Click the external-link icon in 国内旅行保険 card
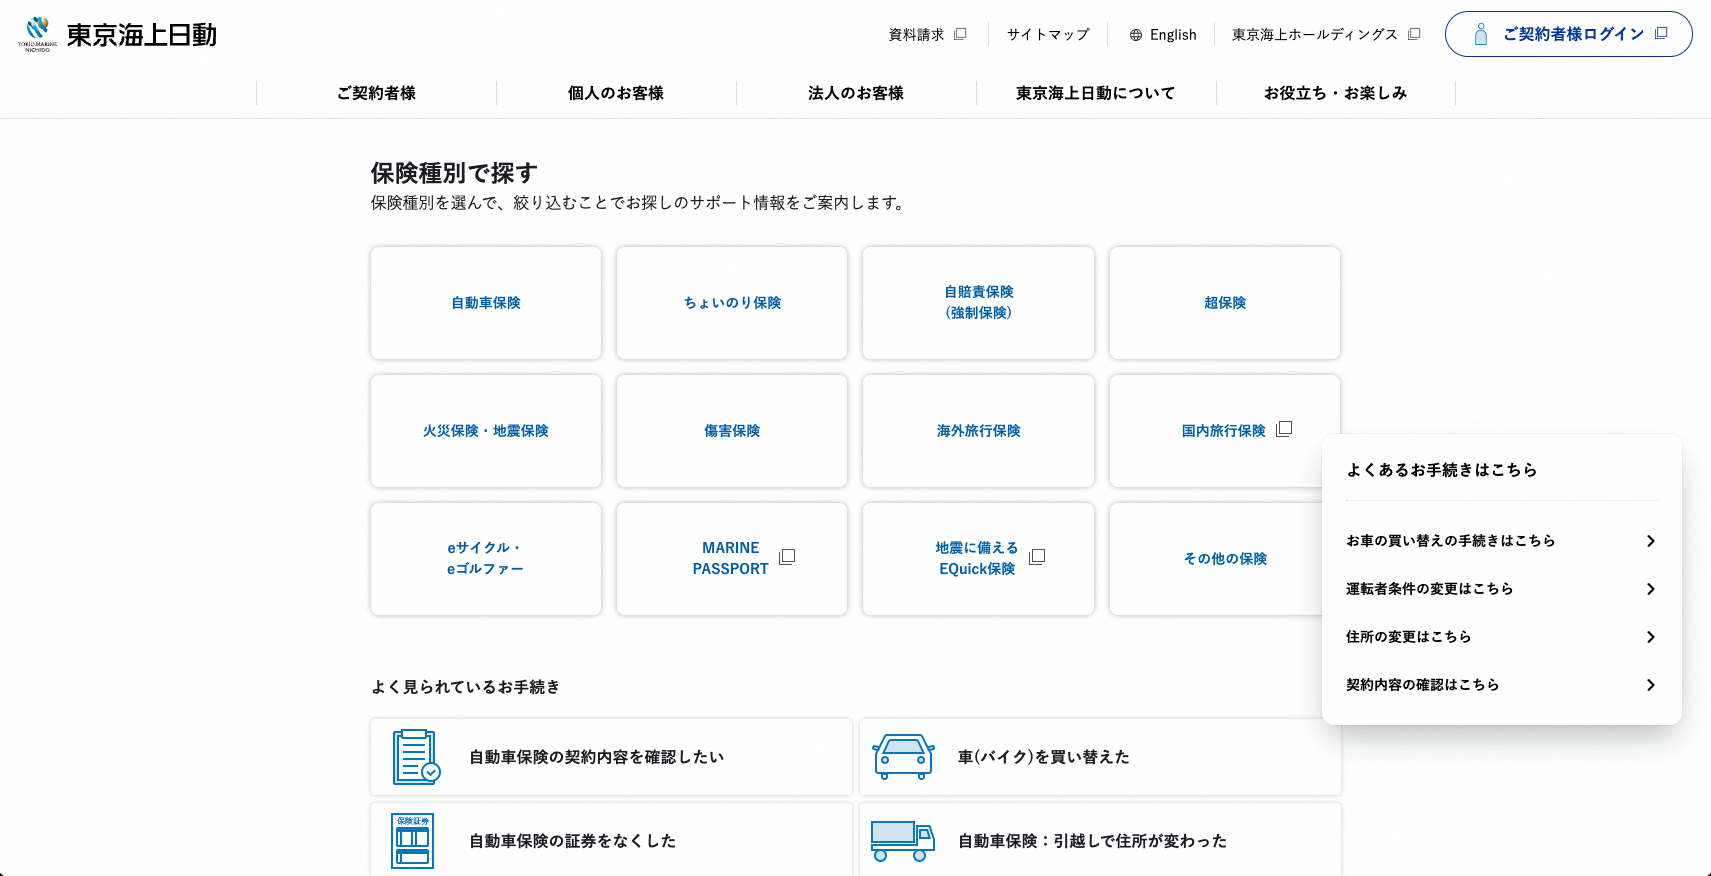The image size is (1711, 876). (1284, 429)
